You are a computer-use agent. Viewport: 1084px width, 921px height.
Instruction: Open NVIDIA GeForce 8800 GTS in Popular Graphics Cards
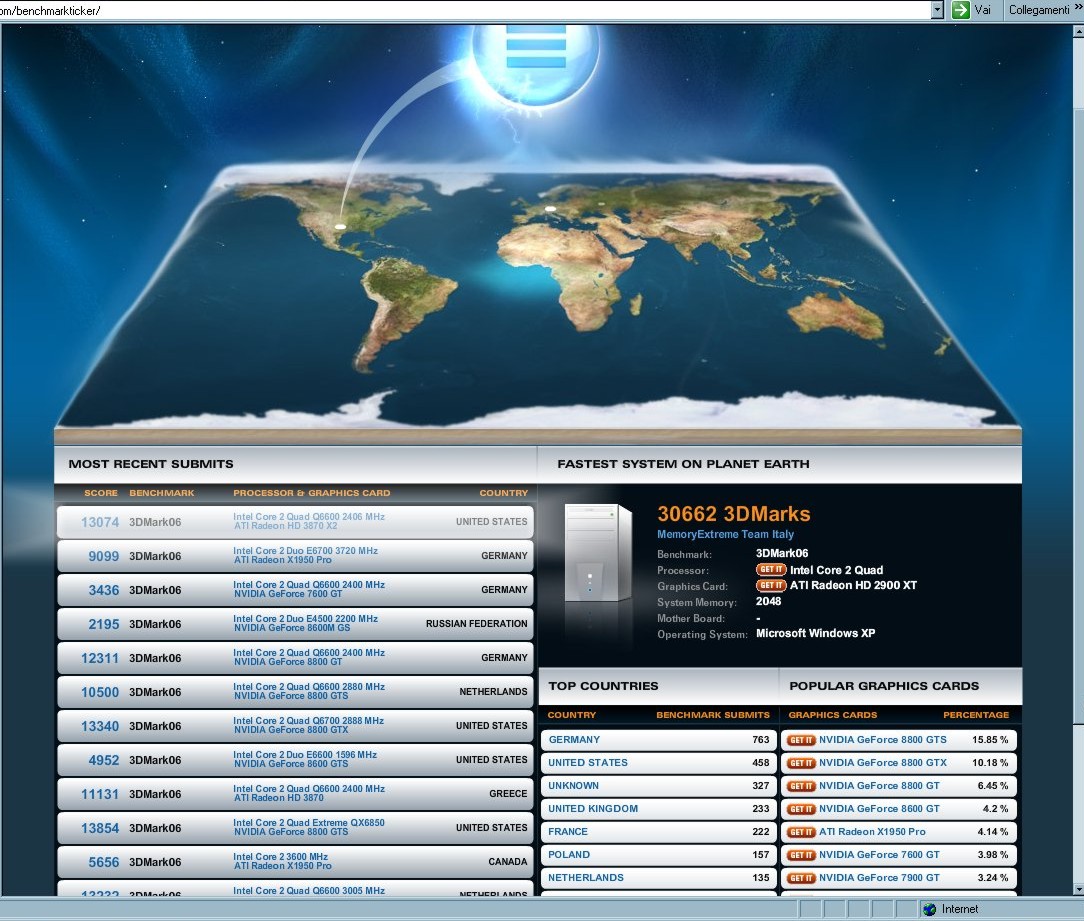coord(883,740)
